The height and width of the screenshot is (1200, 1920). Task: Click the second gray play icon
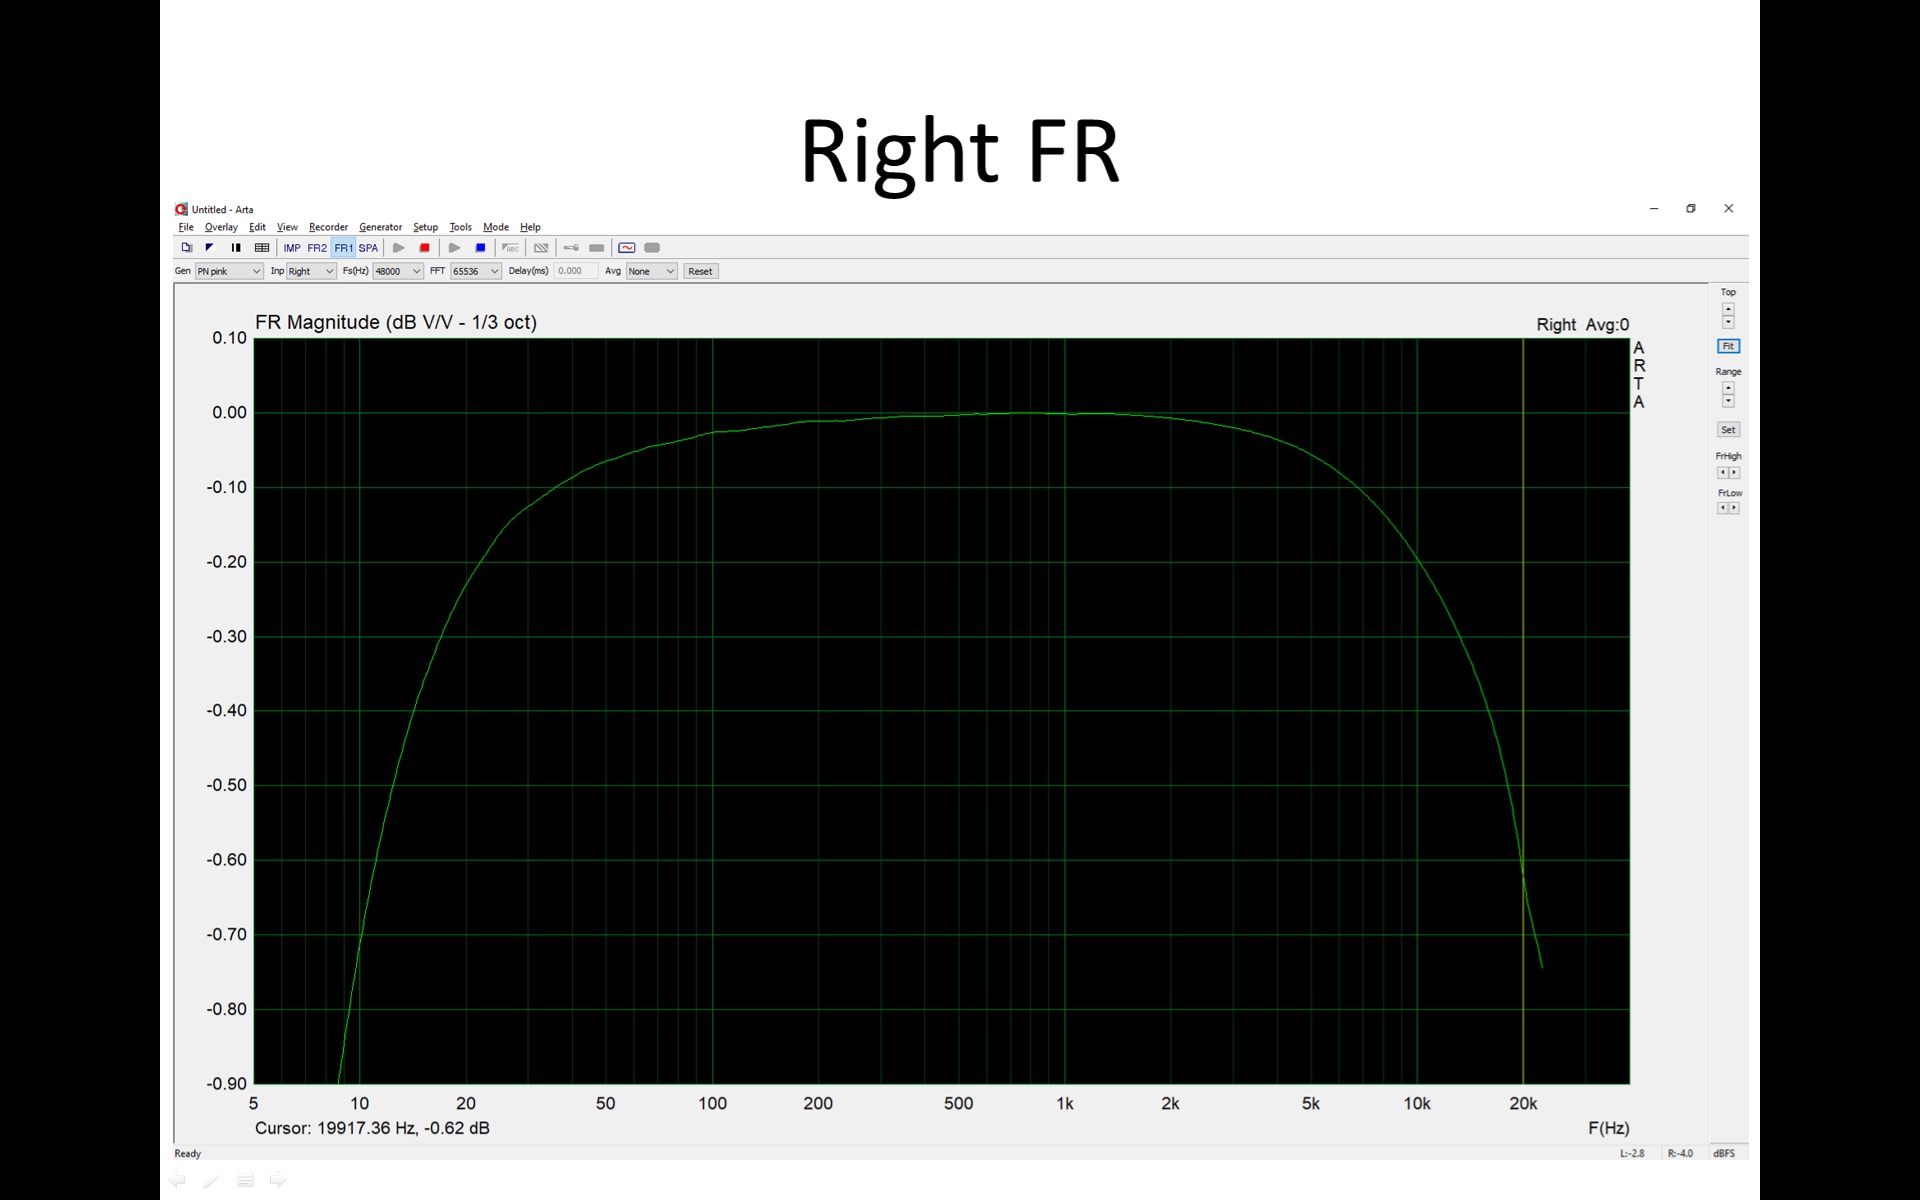coord(455,248)
